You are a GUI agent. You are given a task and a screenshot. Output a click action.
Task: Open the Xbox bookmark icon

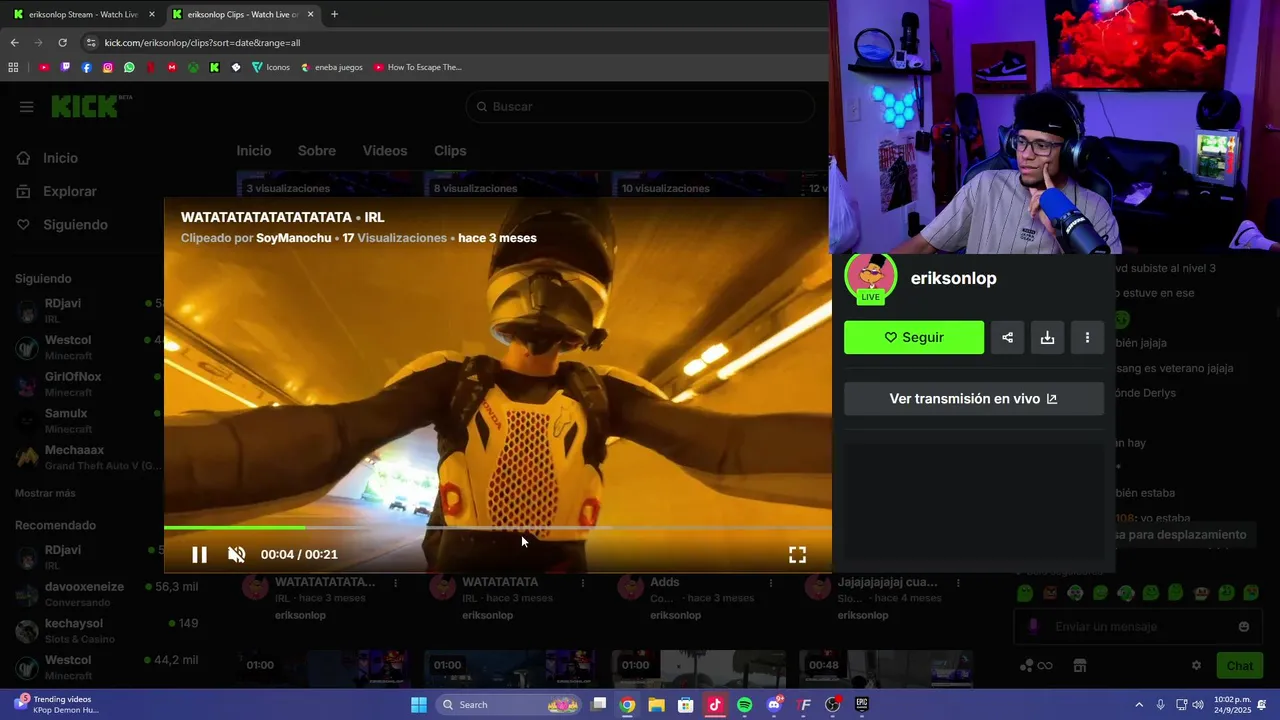click(193, 67)
